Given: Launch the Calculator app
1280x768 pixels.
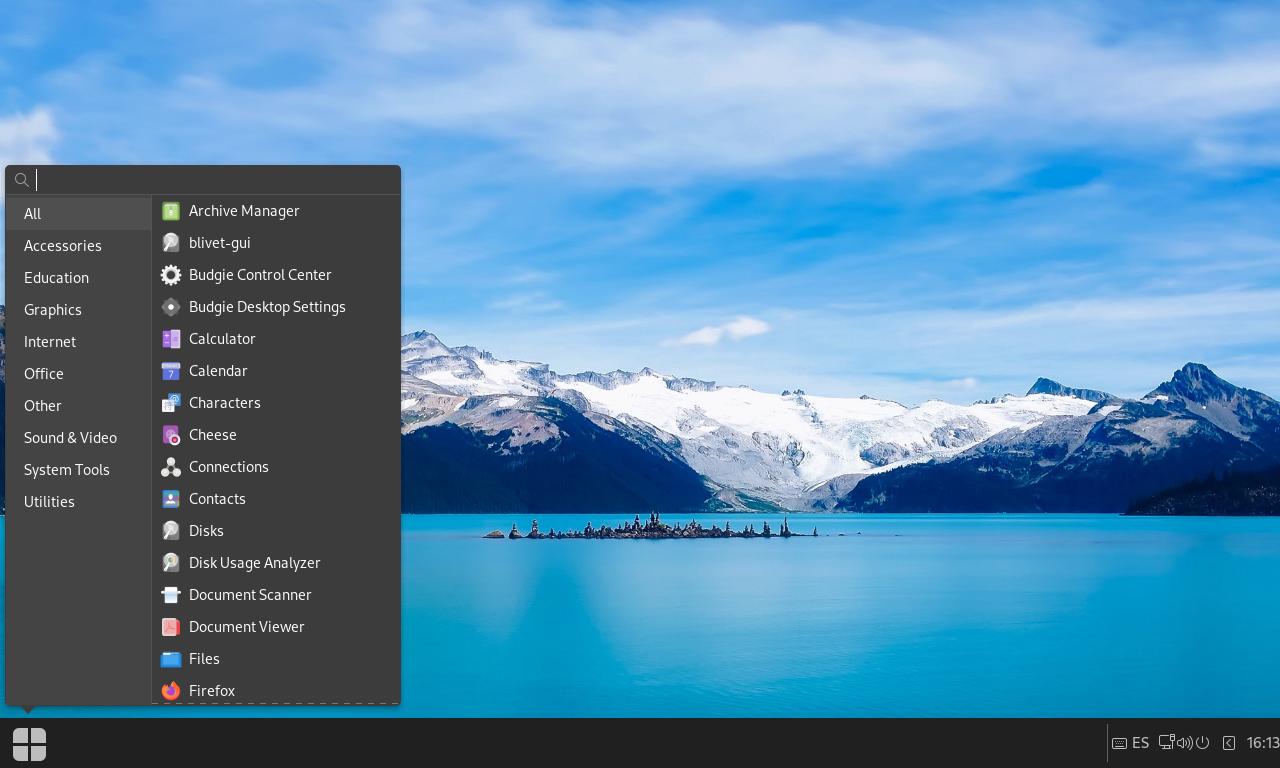Looking at the screenshot, I should pyautogui.click(x=275, y=339).
